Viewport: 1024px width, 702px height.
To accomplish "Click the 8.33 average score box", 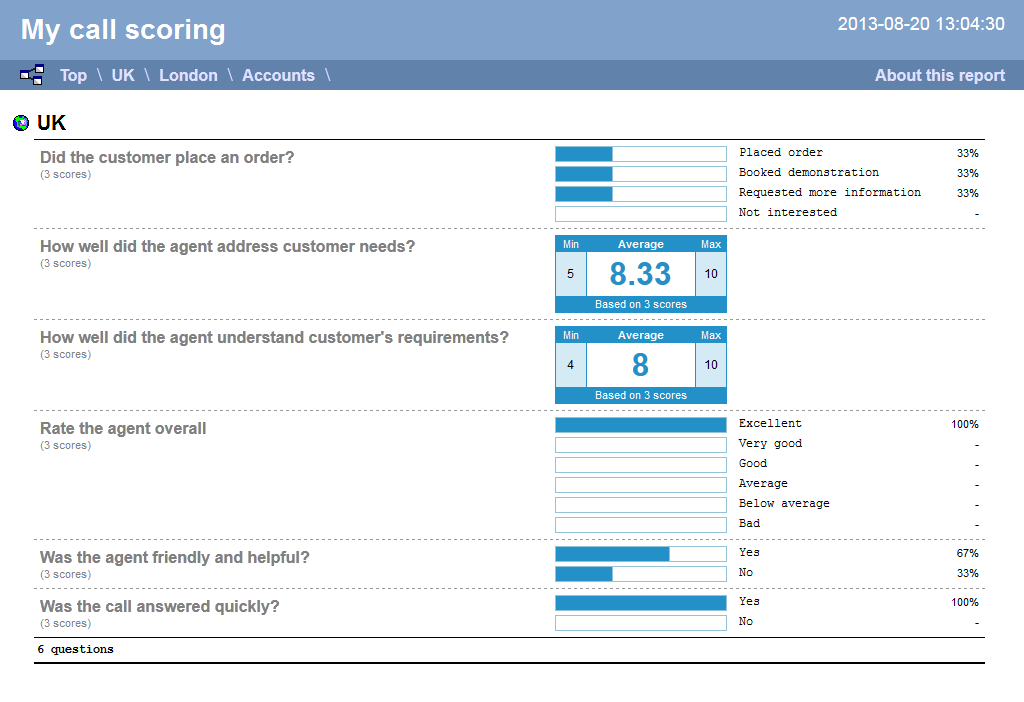I will 640,273.
